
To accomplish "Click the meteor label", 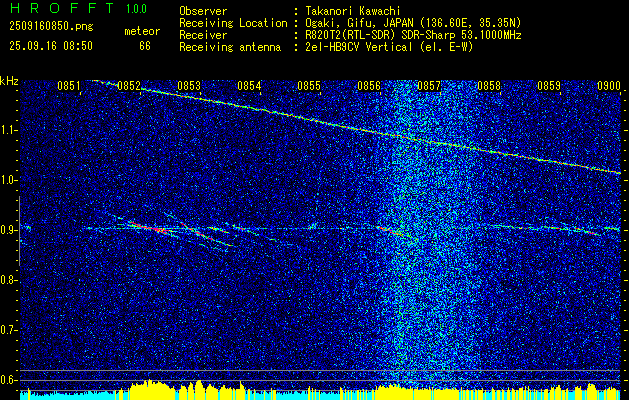I will 142,31.
